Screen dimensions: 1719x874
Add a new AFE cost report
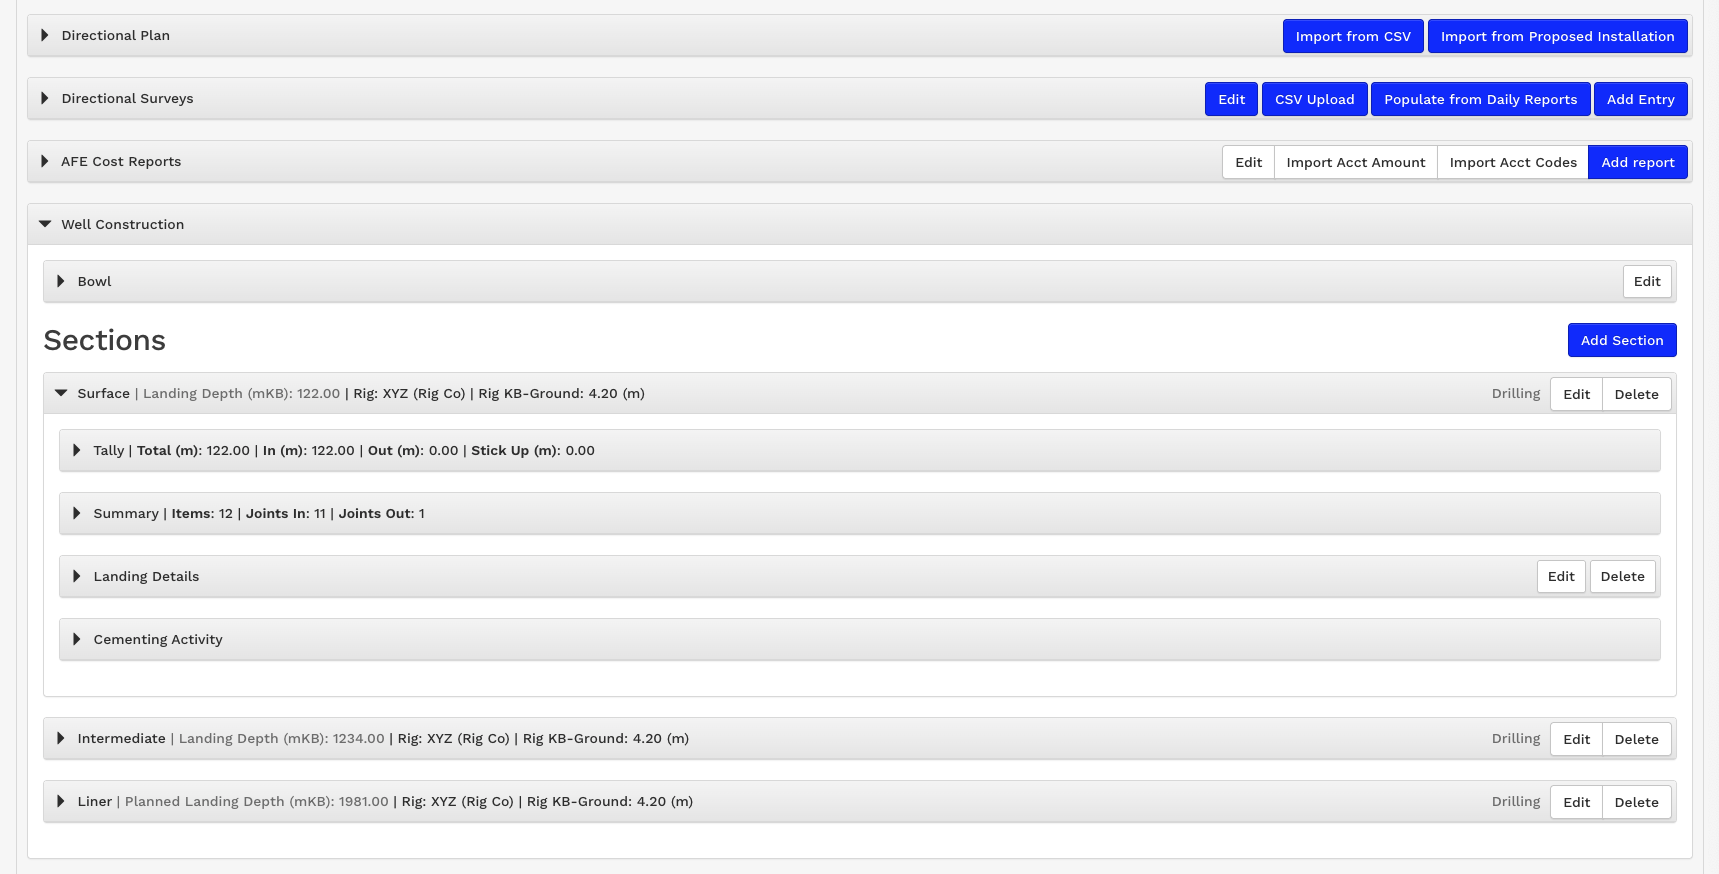1637,163
